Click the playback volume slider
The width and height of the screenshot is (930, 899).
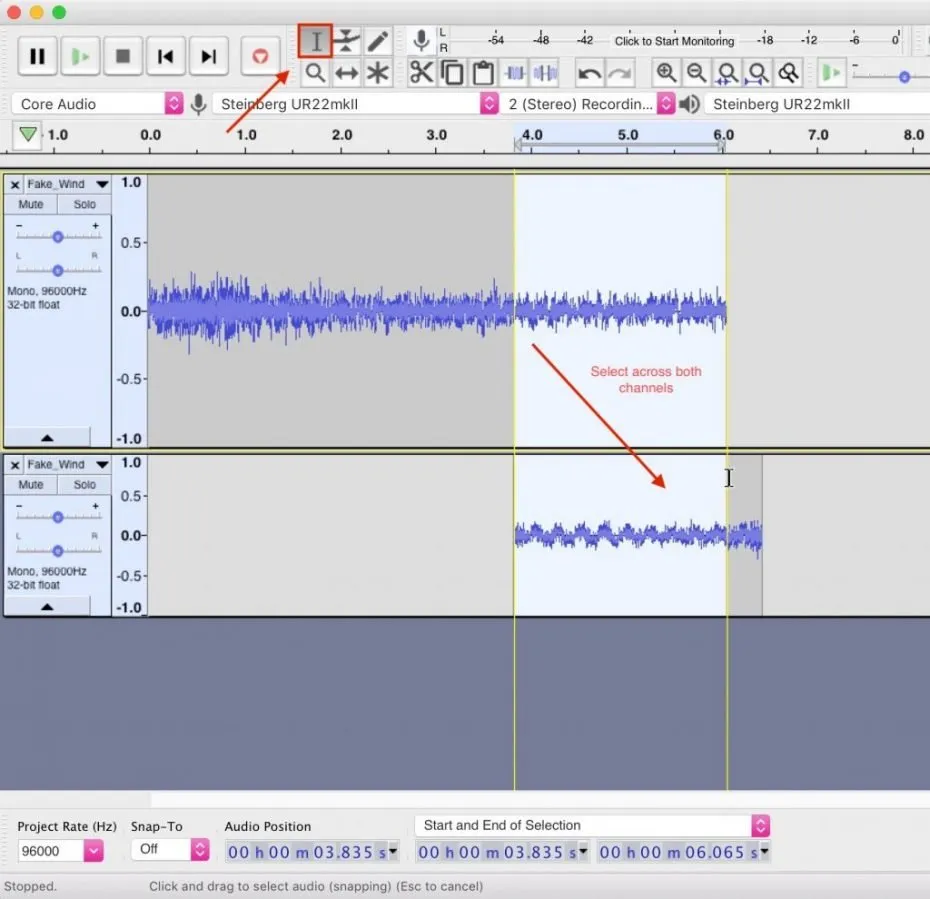903,74
